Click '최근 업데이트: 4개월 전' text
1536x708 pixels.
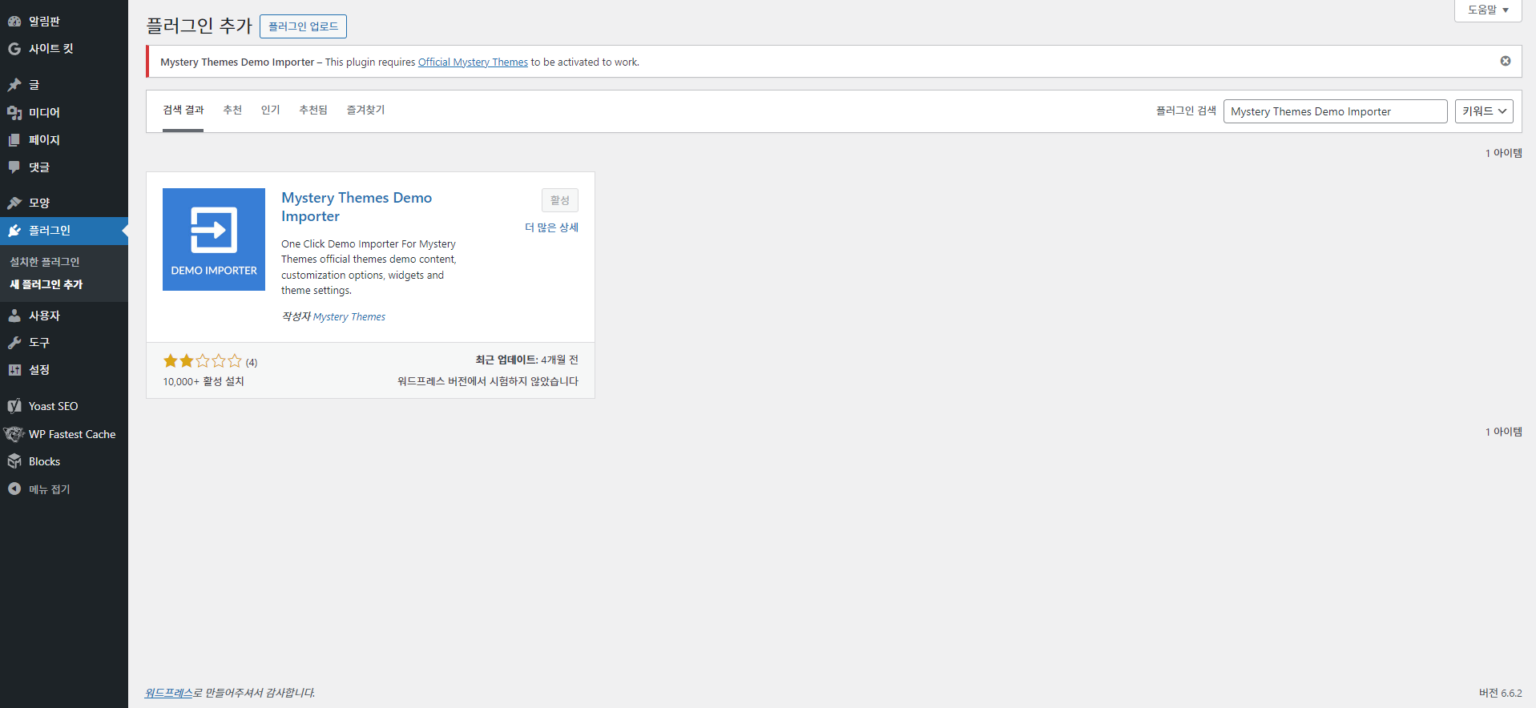click(x=527, y=360)
